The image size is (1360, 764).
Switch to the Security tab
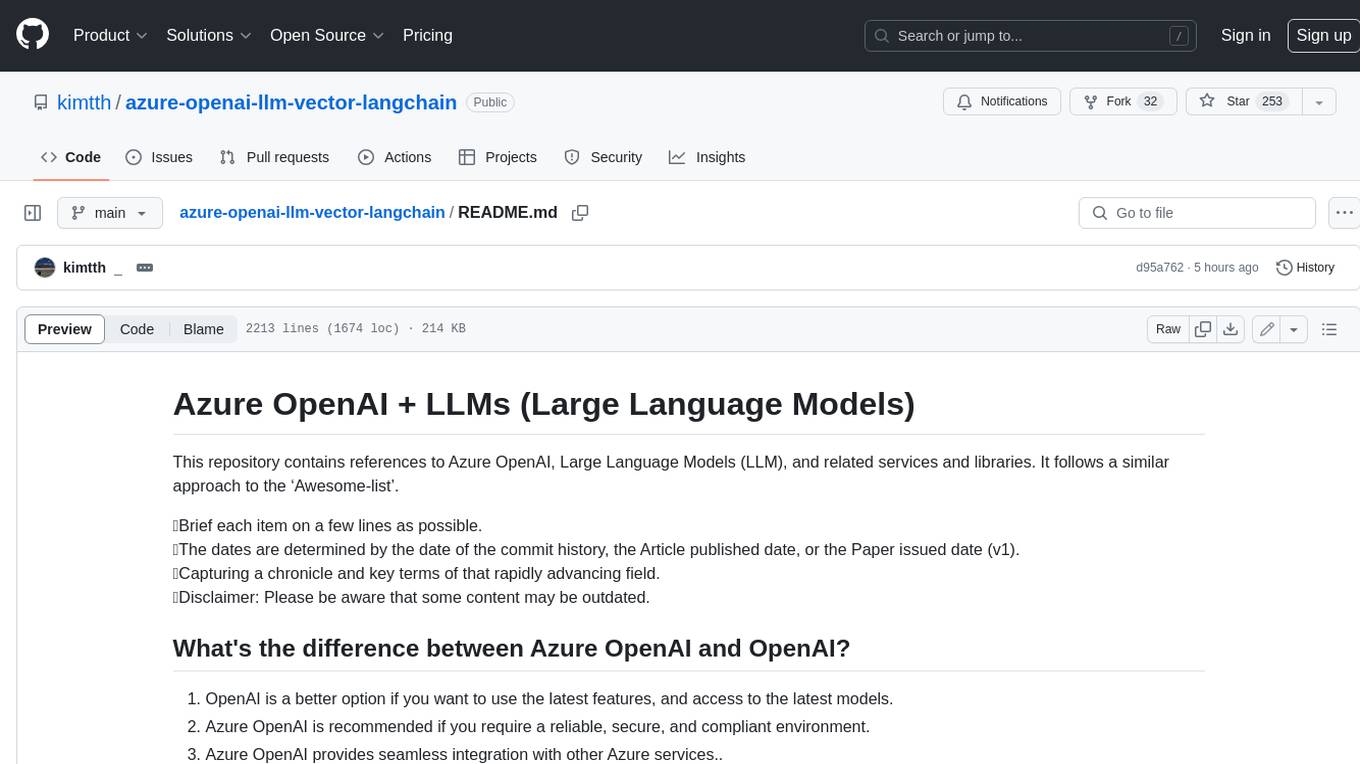603,157
